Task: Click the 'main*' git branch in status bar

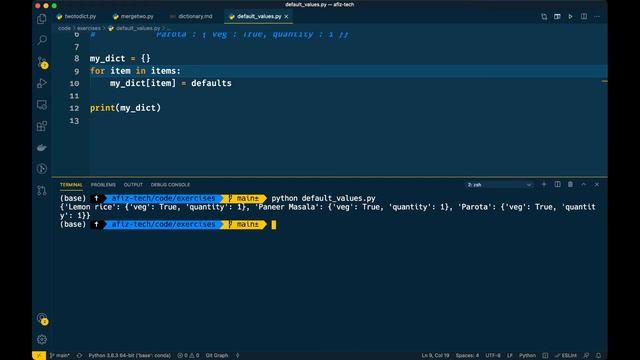Action: [x=60, y=356]
